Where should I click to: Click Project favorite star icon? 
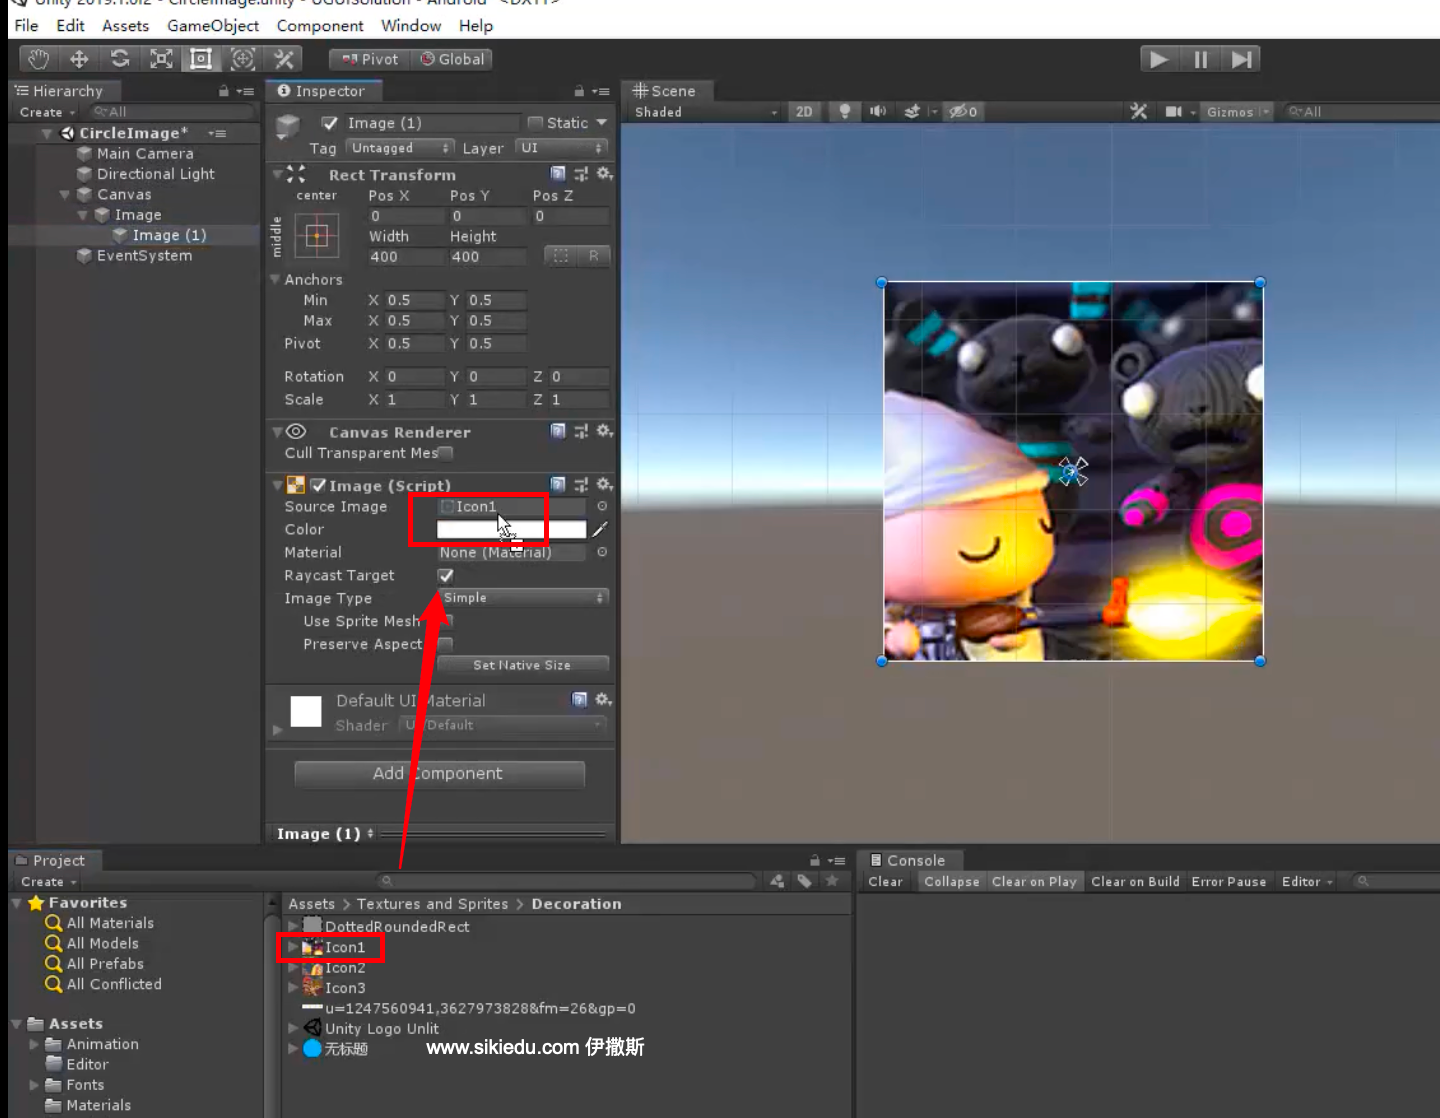pyautogui.click(x=831, y=881)
